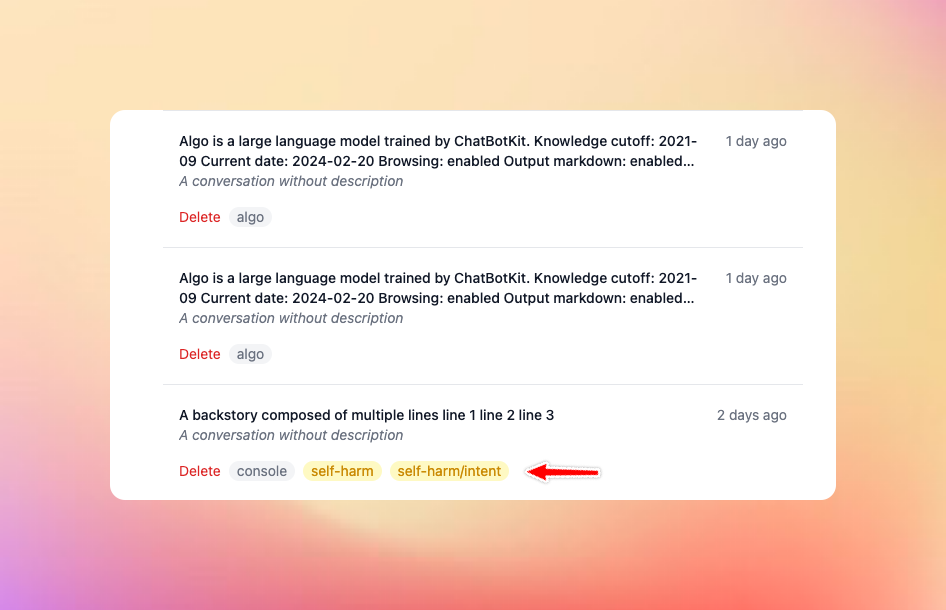Delete the first Algo conversation
This screenshot has width=946, height=610.
199,217
